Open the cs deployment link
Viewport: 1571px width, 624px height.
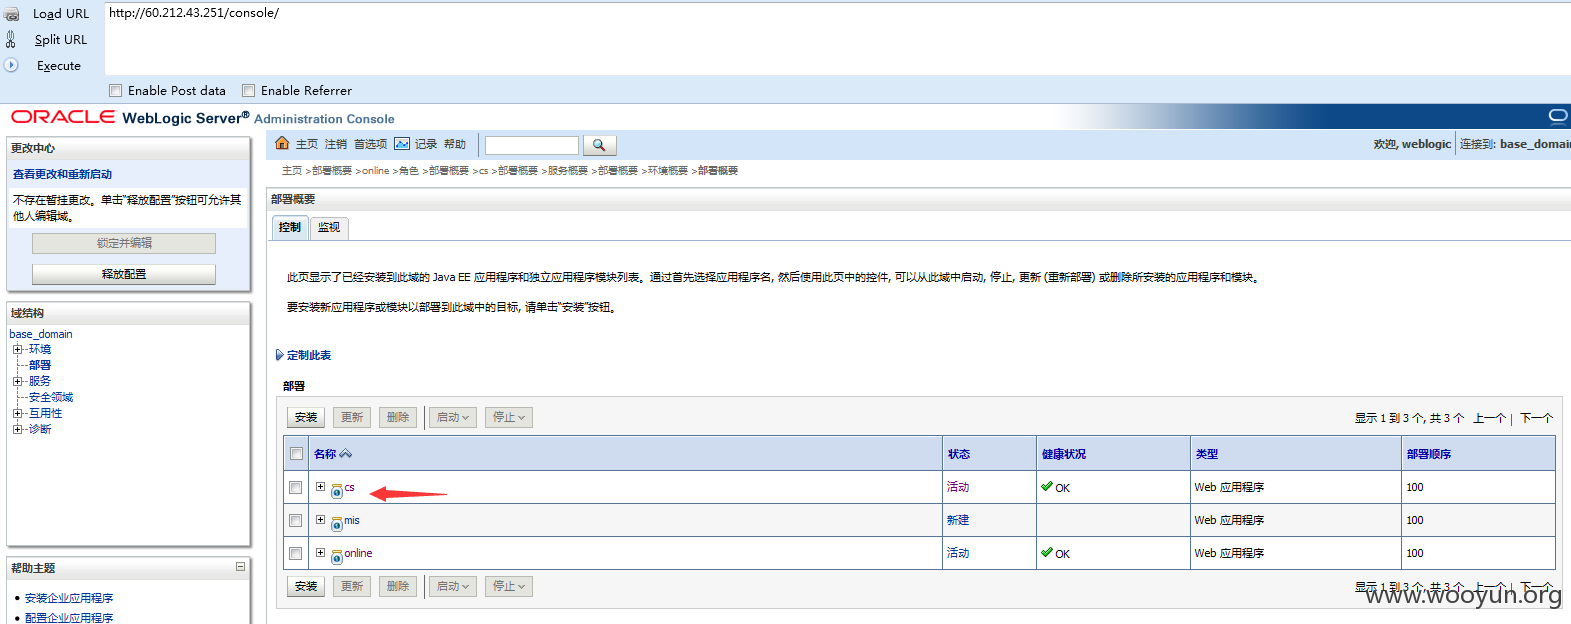click(349, 487)
